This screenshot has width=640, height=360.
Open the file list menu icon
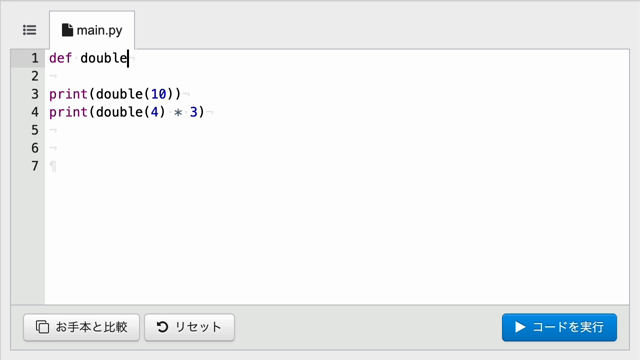(29, 30)
